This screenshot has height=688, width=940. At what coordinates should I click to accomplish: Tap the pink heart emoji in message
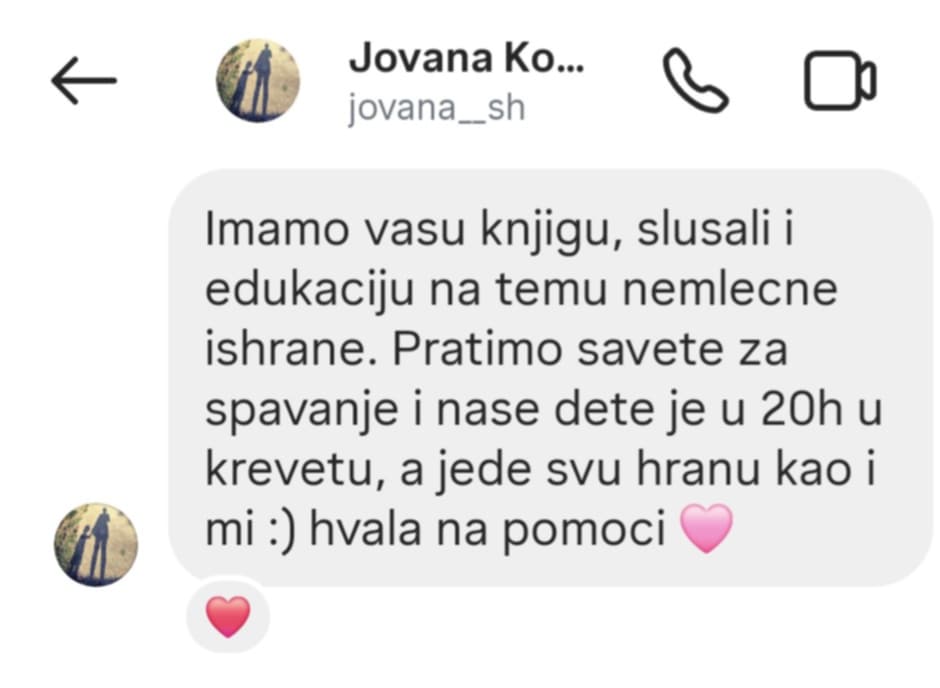coord(707,528)
